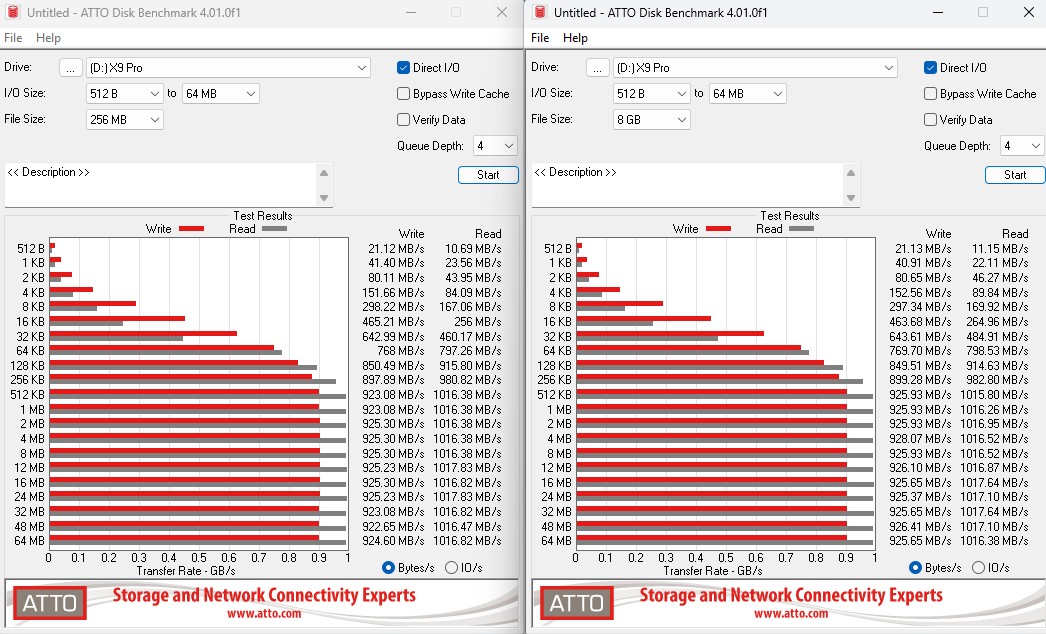Open Help menu in left window

pos(48,37)
